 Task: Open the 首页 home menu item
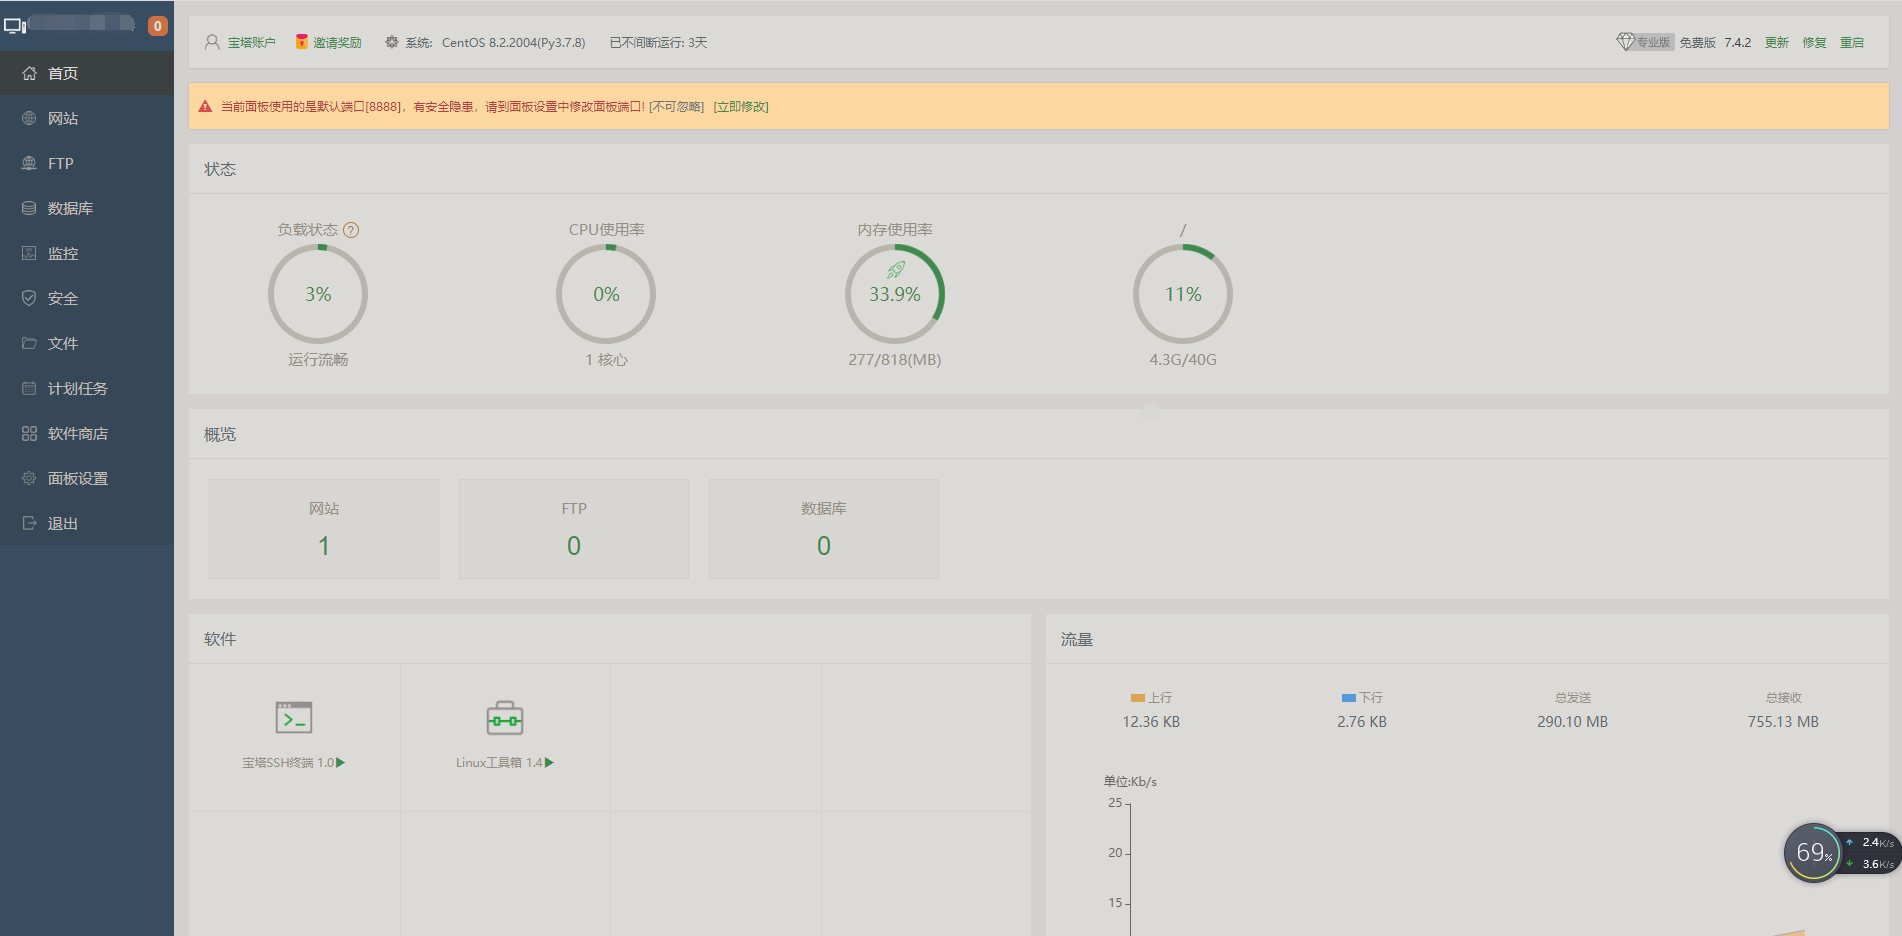87,73
